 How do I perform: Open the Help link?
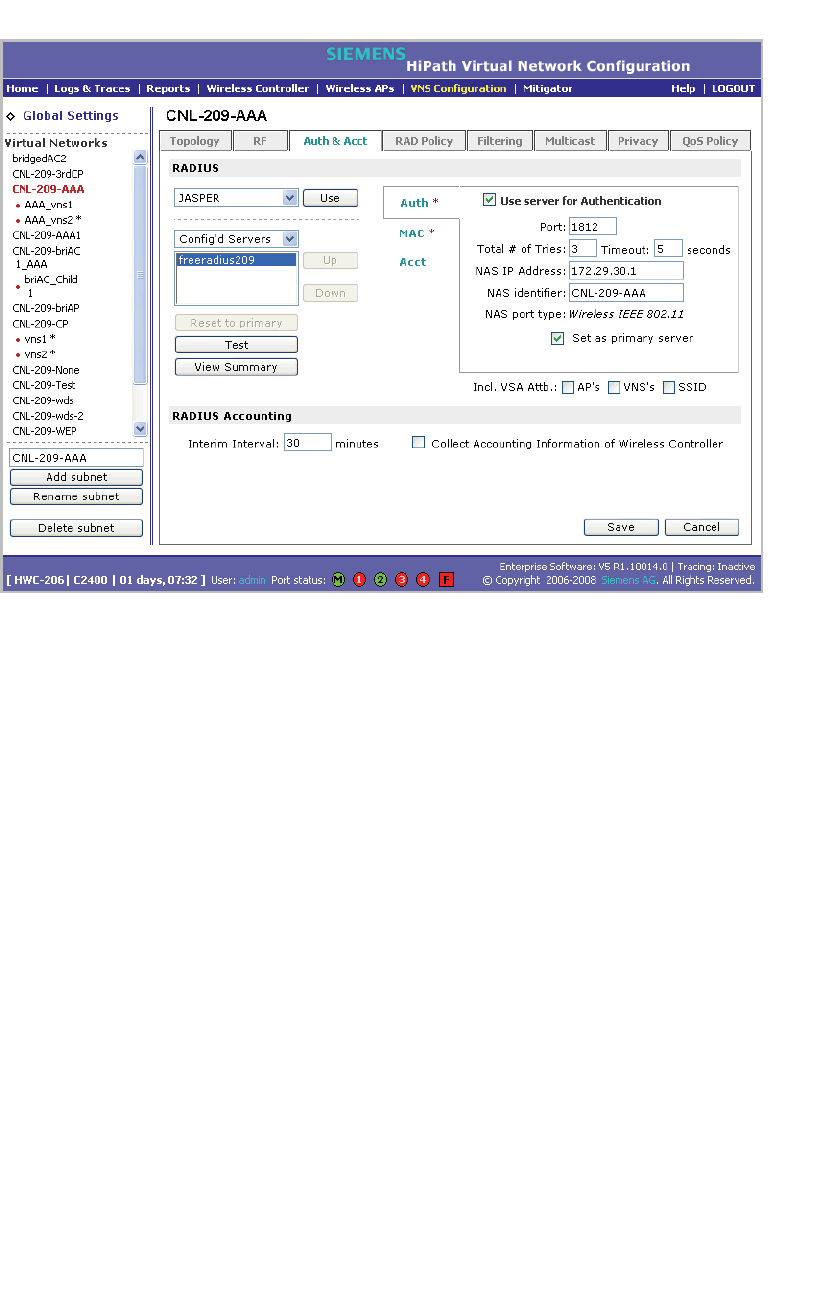(683, 88)
